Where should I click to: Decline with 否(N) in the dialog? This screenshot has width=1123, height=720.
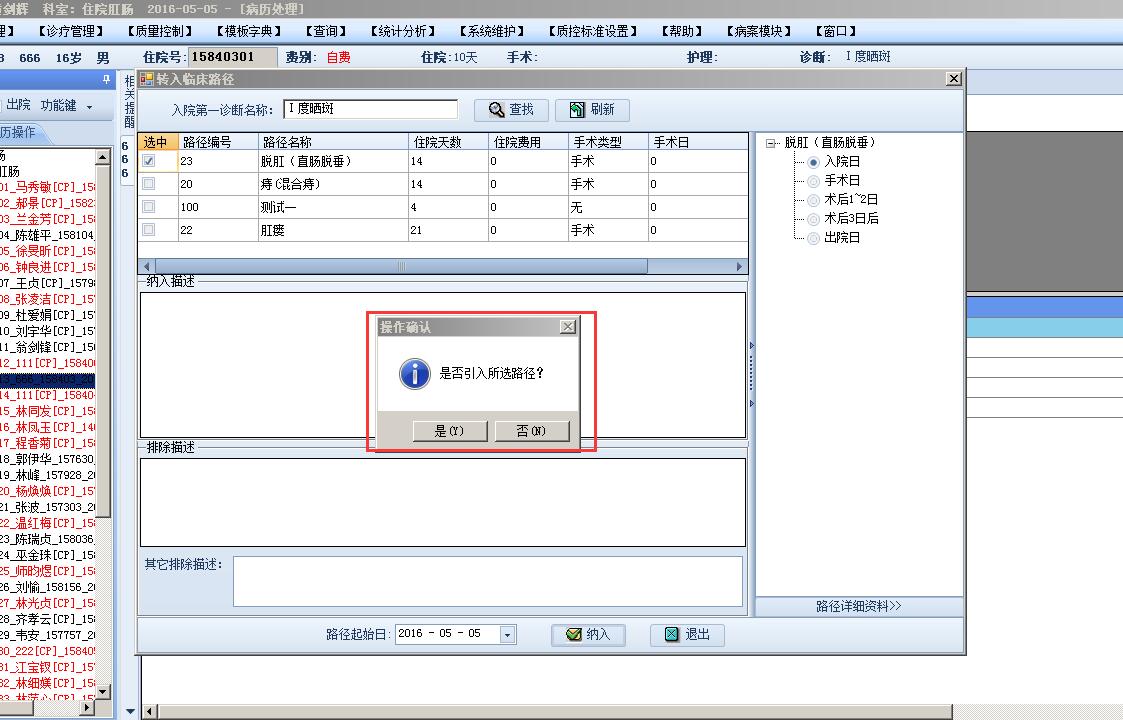tap(531, 431)
